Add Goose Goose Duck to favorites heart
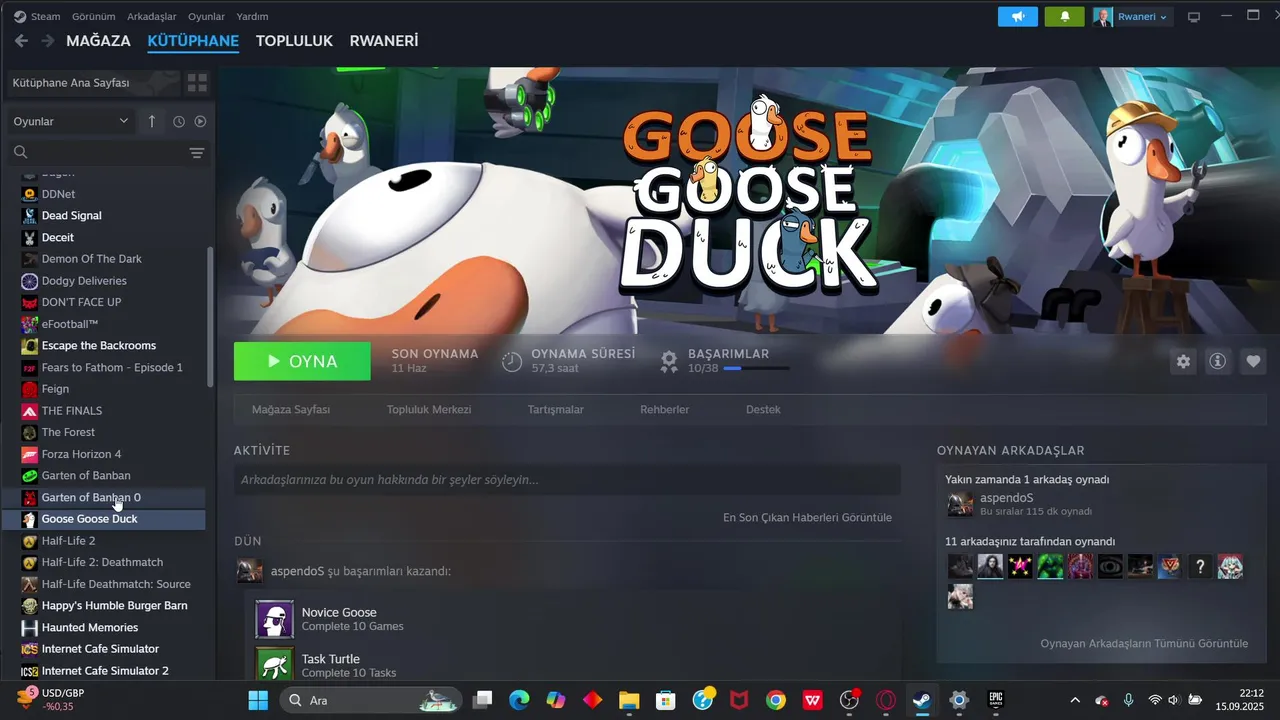 1253,362
